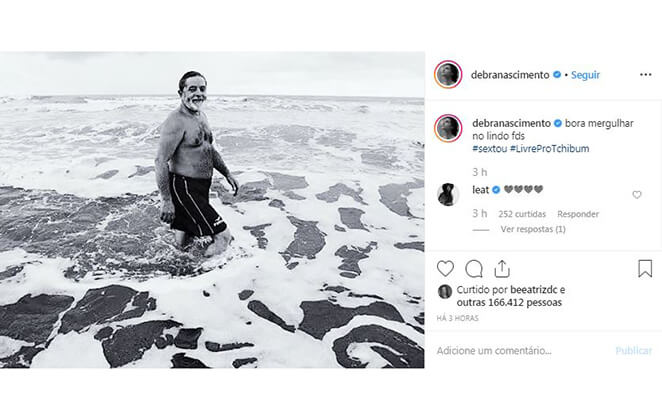This screenshot has width=662, height=420.
Task: Click the share post icon
Action: (502, 268)
